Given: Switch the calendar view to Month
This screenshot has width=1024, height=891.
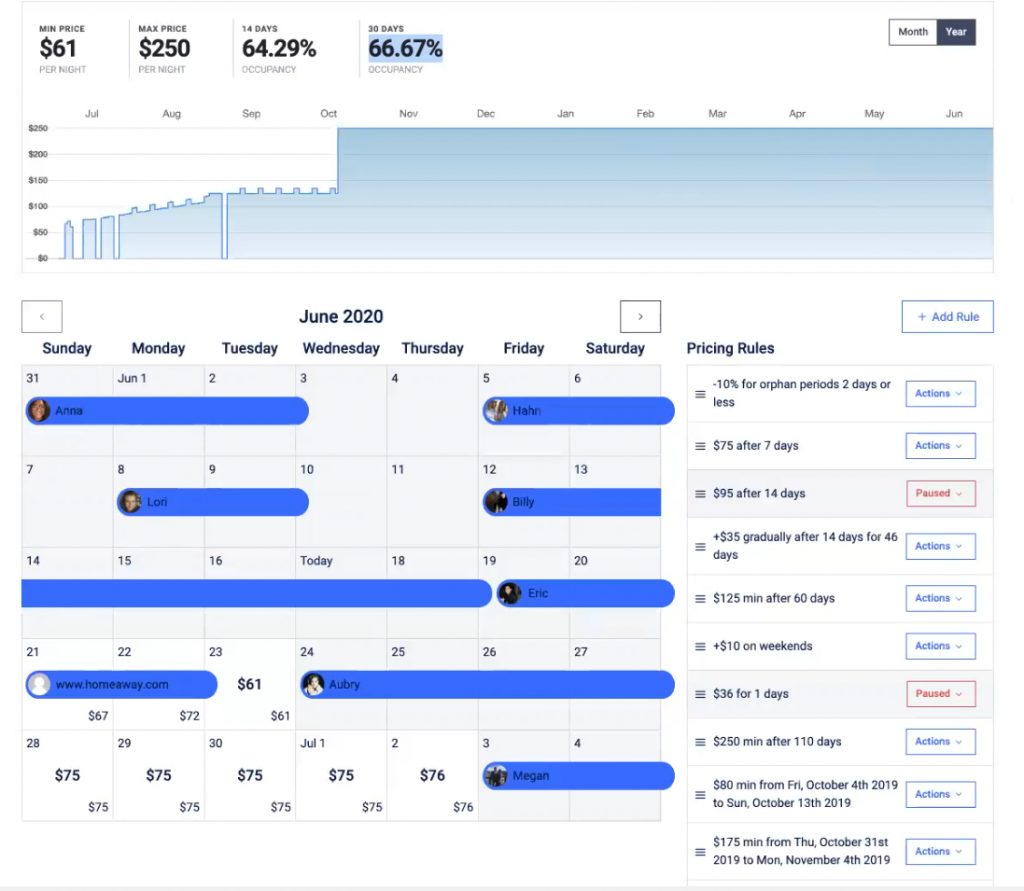Looking at the screenshot, I should 911,31.
